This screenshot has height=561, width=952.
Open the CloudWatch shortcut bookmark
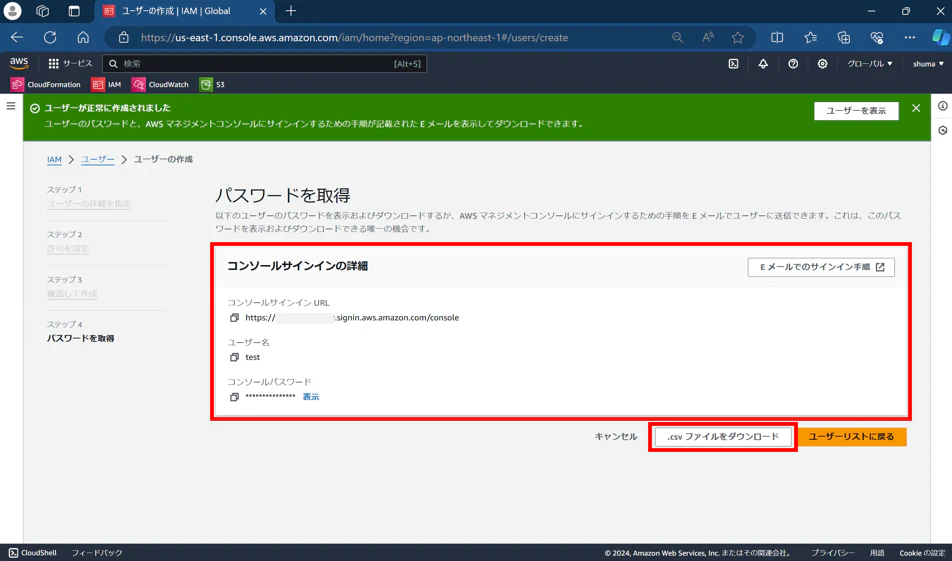[x=160, y=84]
